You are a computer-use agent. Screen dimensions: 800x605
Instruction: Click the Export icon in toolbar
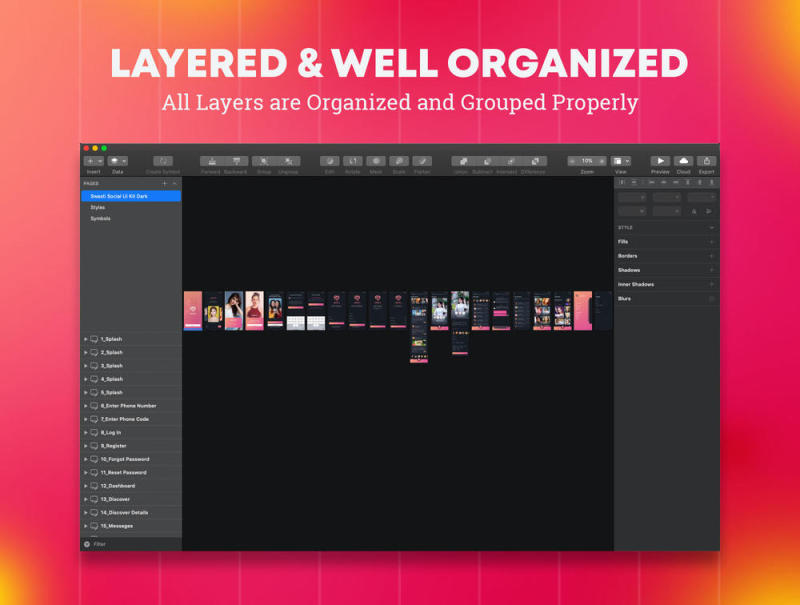(x=707, y=161)
